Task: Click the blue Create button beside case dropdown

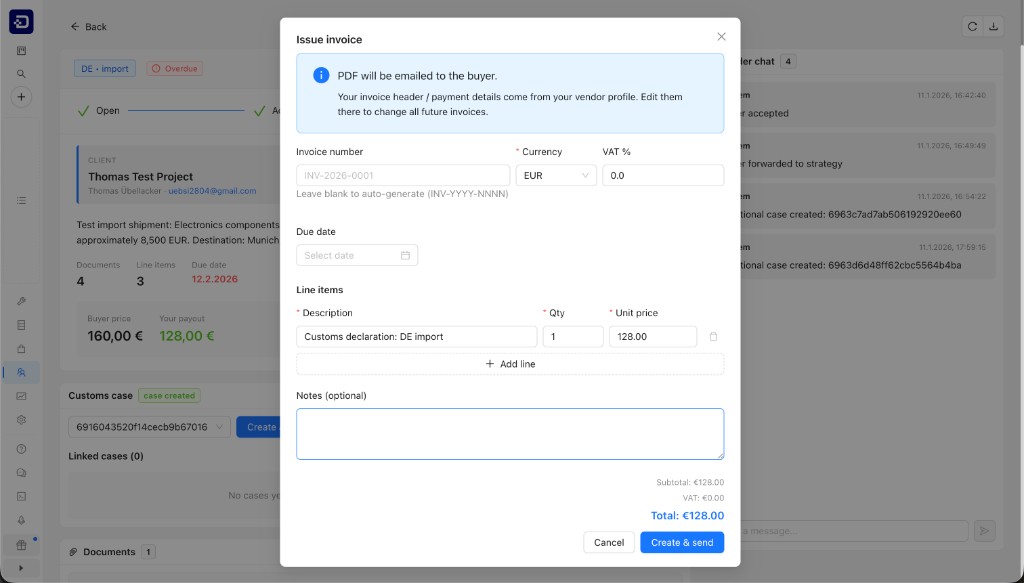Action: pyautogui.click(x=260, y=427)
